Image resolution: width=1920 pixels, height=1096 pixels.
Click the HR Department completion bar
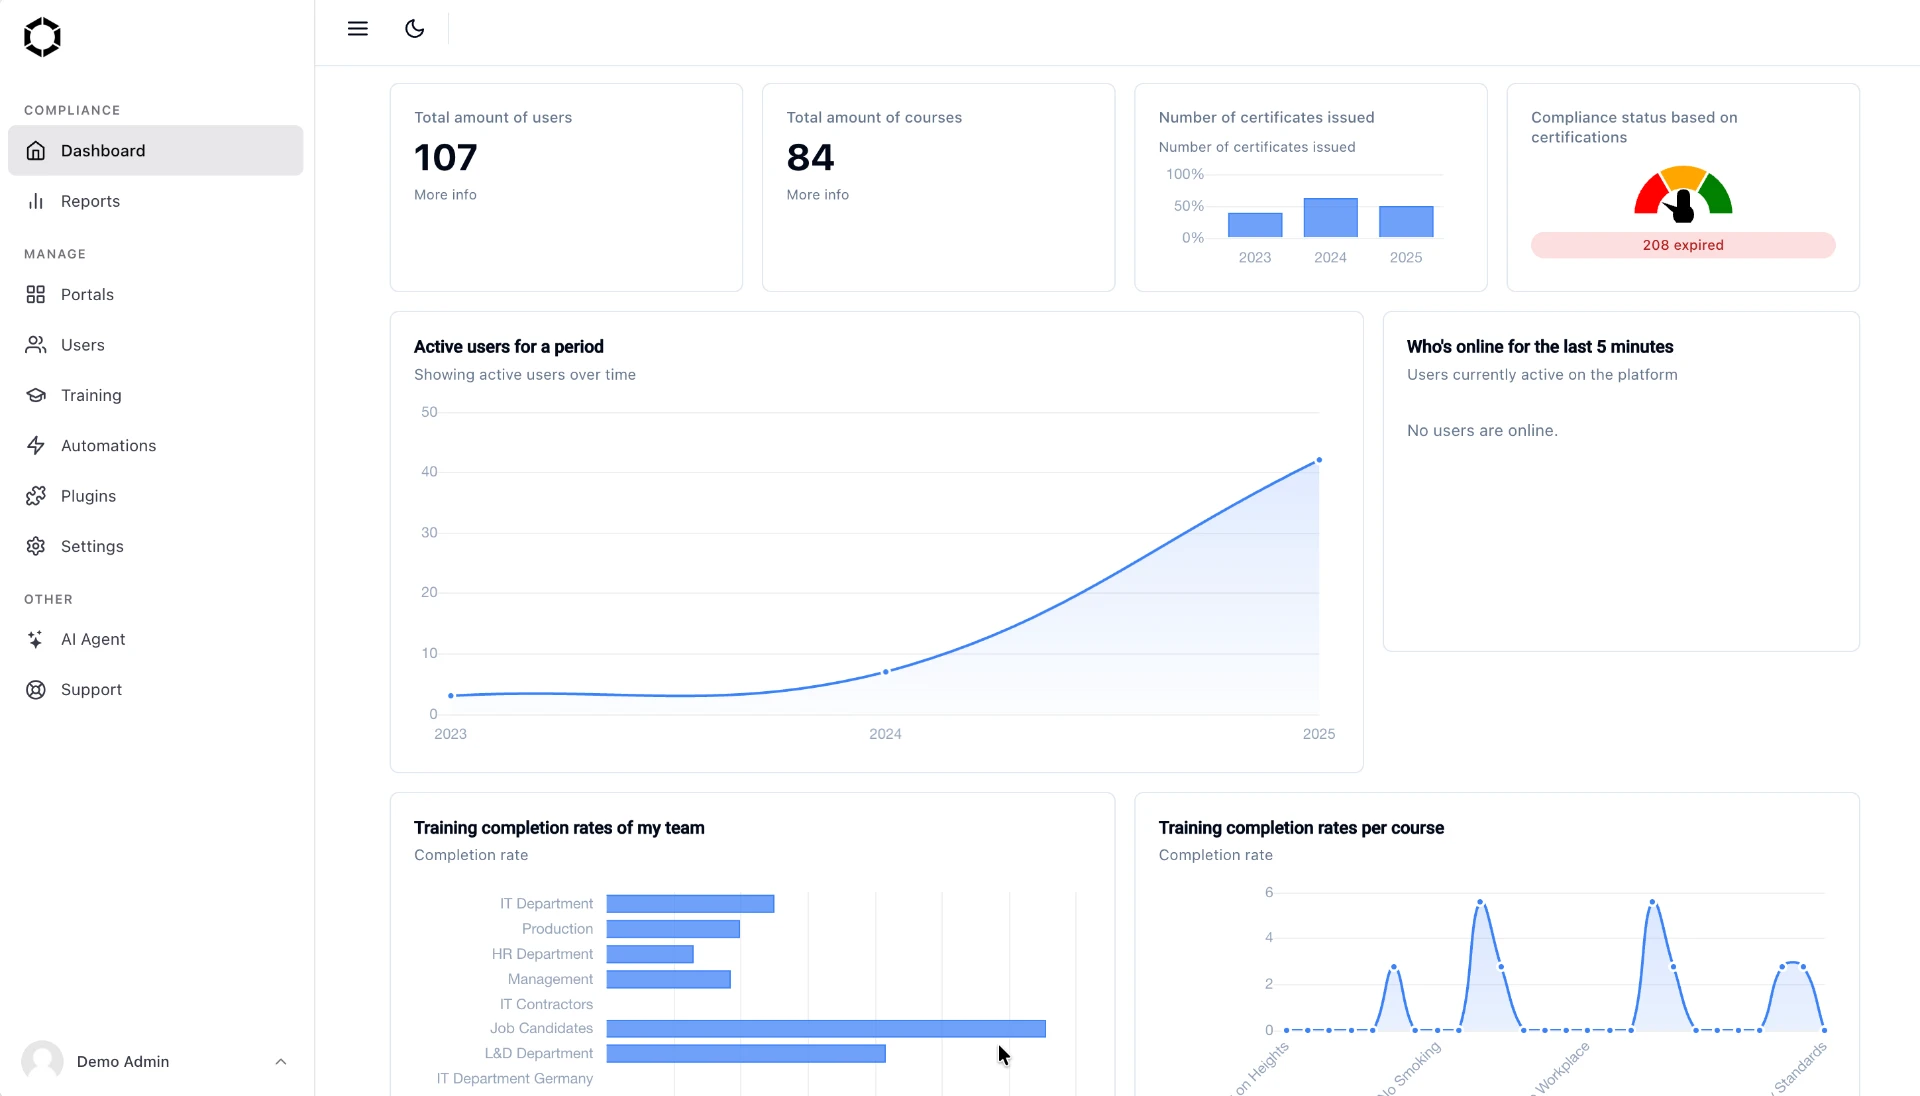click(x=650, y=954)
